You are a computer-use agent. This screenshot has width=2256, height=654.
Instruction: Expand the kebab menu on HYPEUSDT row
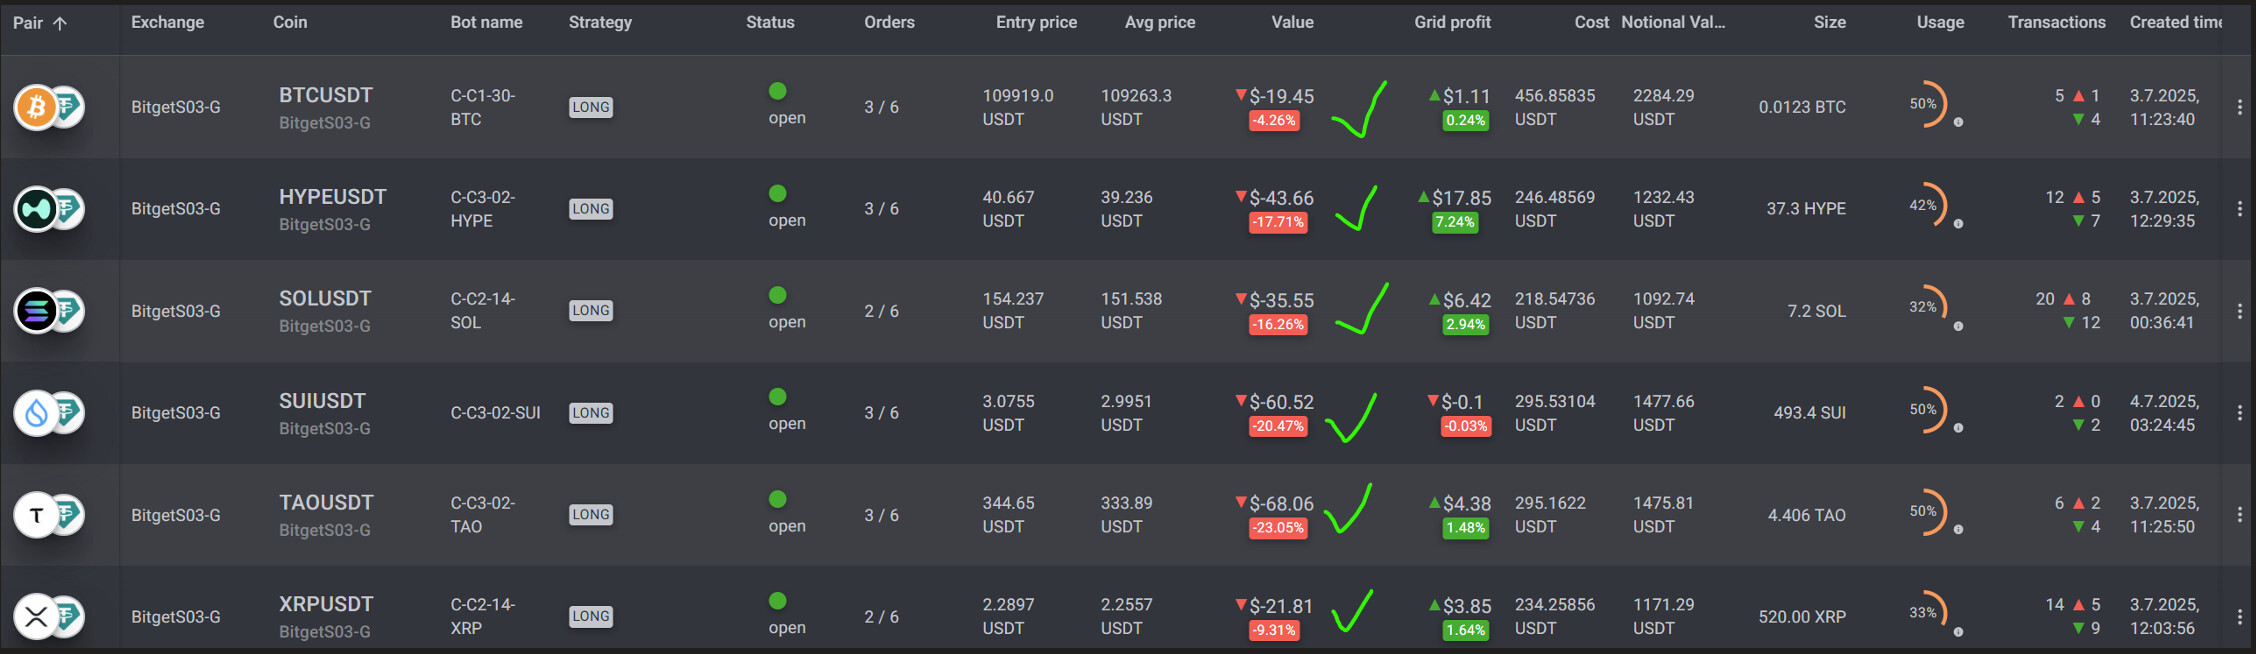2239,209
